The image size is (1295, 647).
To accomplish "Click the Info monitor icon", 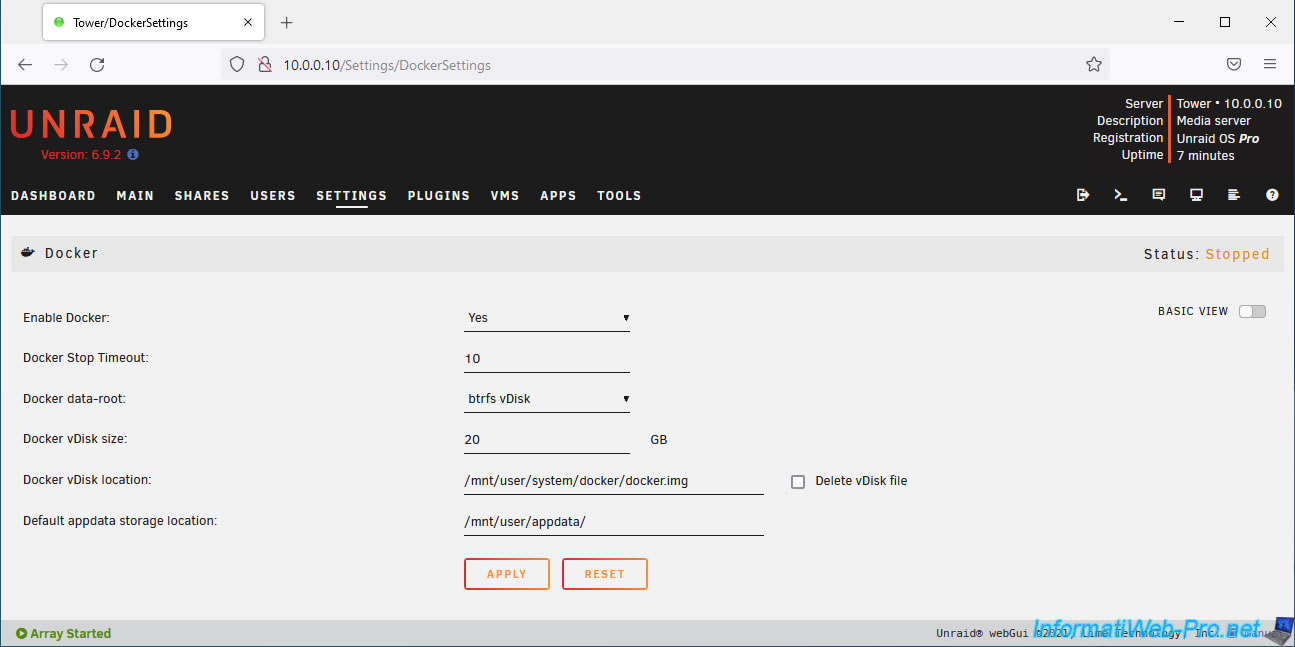I will click(x=1196, y=195).
